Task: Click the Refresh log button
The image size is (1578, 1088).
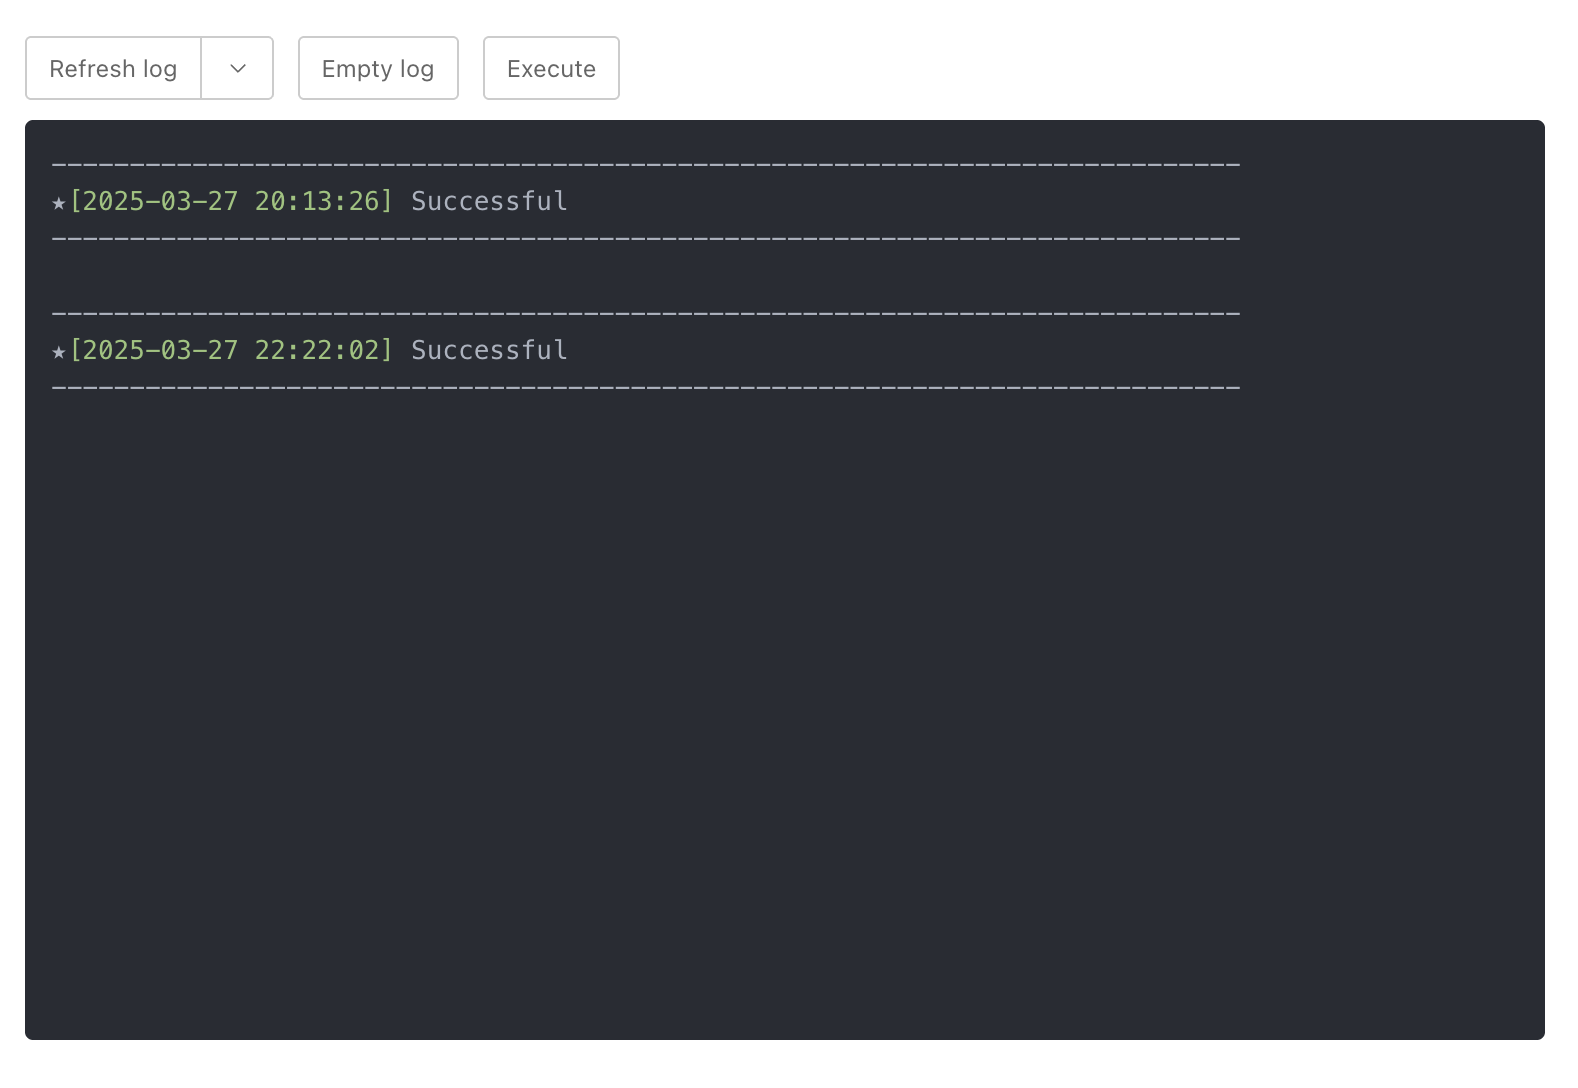Action: (113, 69)
